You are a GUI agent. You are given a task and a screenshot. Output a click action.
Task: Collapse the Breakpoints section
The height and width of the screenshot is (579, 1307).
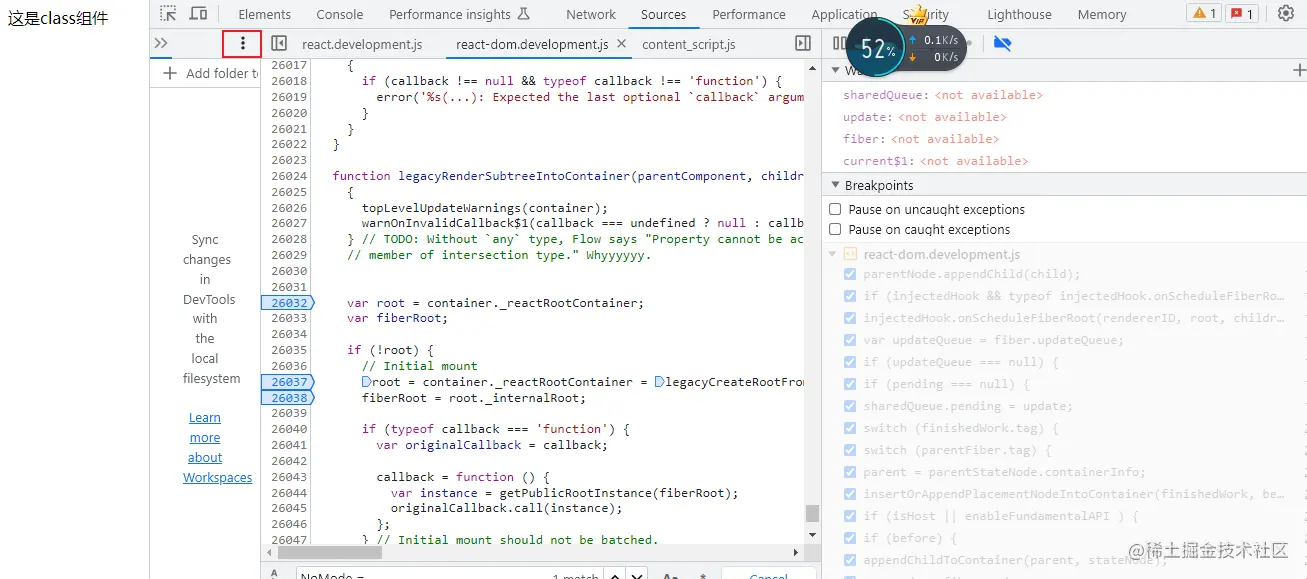point(835,185)
